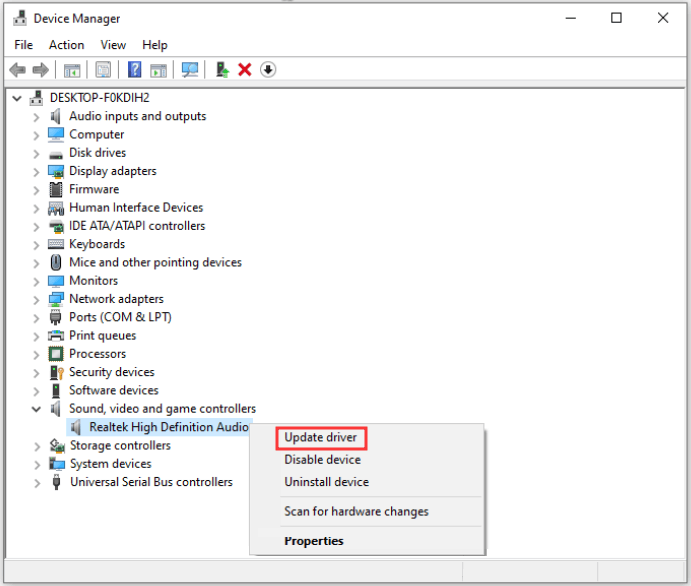Viewport: 691px width, 586px height.
Task: Click the Storage controllers icon
Action: pos(57,445)
